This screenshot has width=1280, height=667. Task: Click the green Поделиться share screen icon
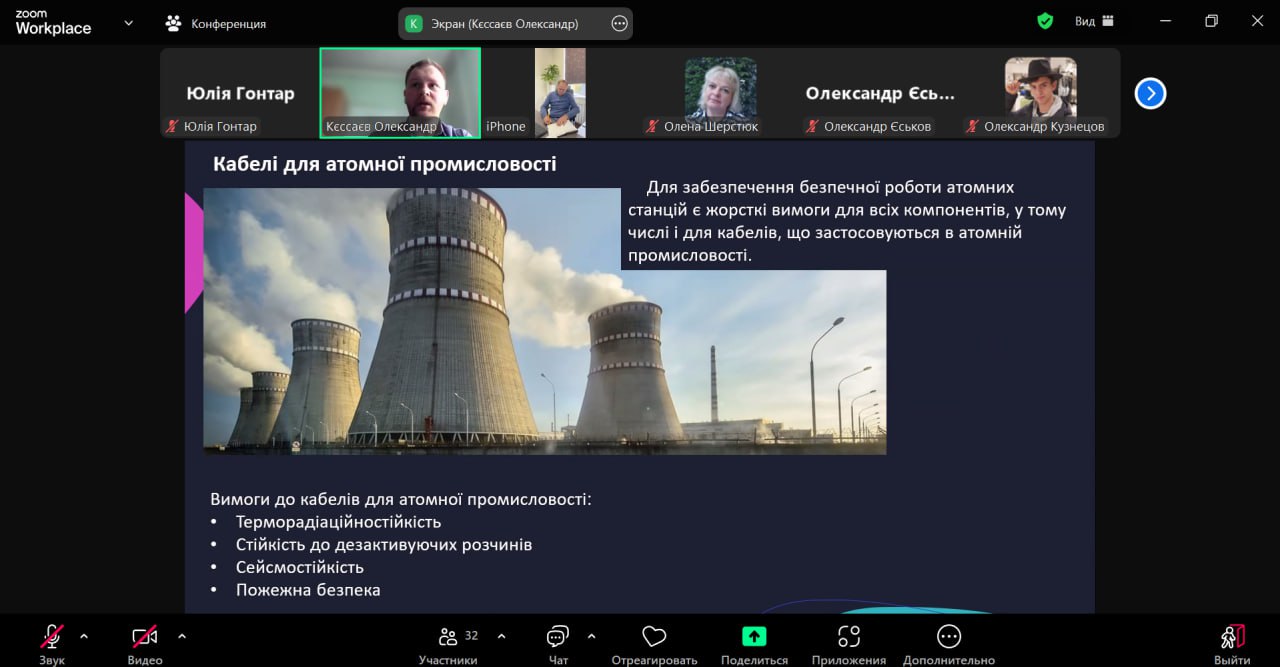coord(754,637)
